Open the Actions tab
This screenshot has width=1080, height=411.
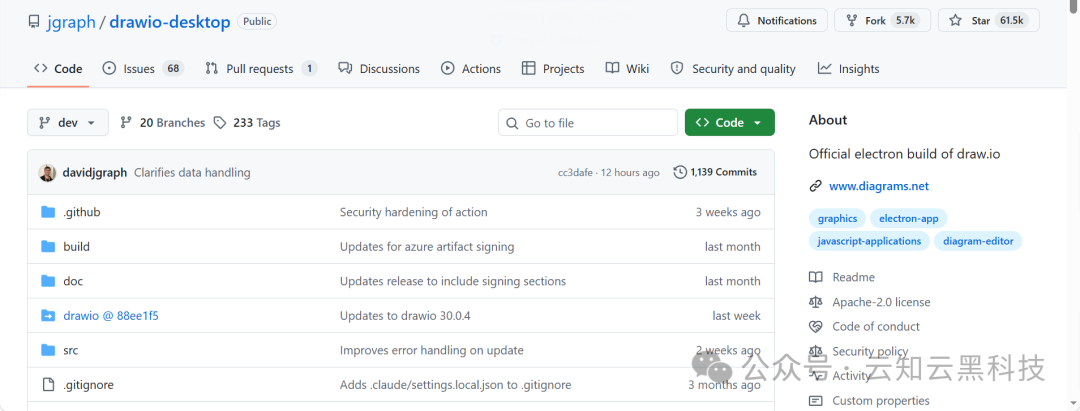pyautogui.click(x=471, y=69)
